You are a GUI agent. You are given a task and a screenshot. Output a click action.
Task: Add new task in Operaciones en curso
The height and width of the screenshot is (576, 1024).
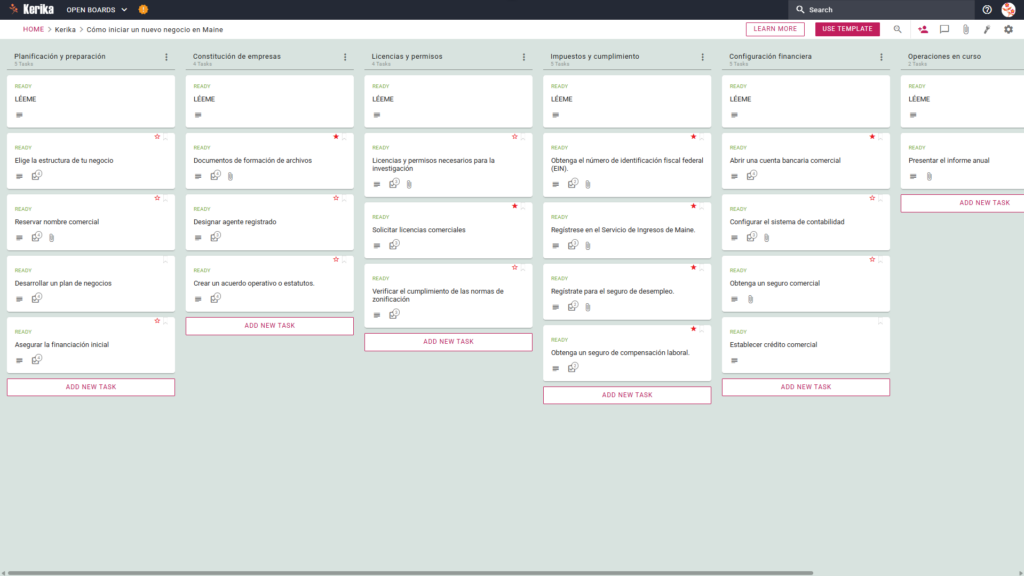(x=962, y=203)
